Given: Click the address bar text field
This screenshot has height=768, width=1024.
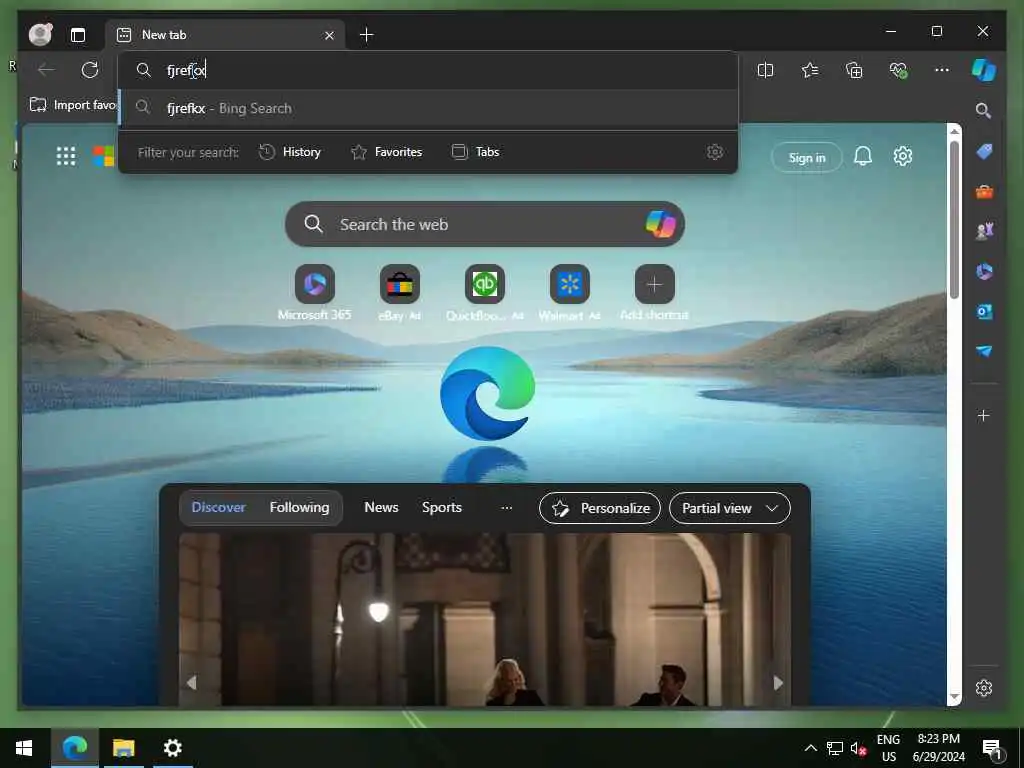Looking at the screenshot, I should pyautogui.click(x=428, y=70).
